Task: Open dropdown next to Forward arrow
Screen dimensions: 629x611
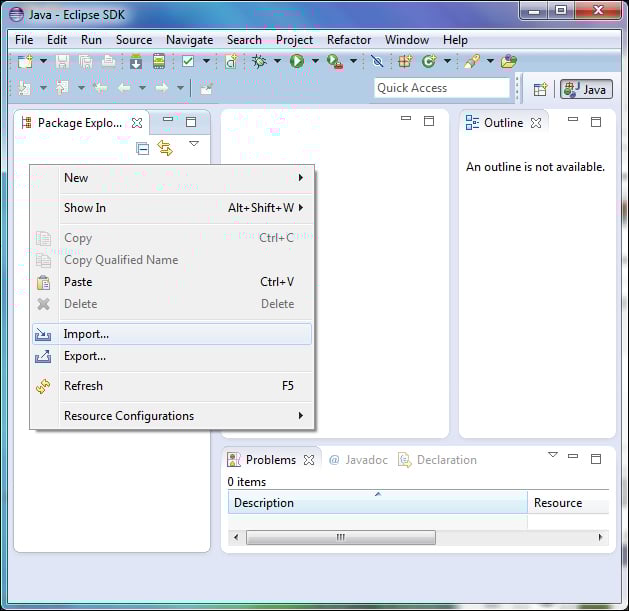Action: click(x=181, y=87)
